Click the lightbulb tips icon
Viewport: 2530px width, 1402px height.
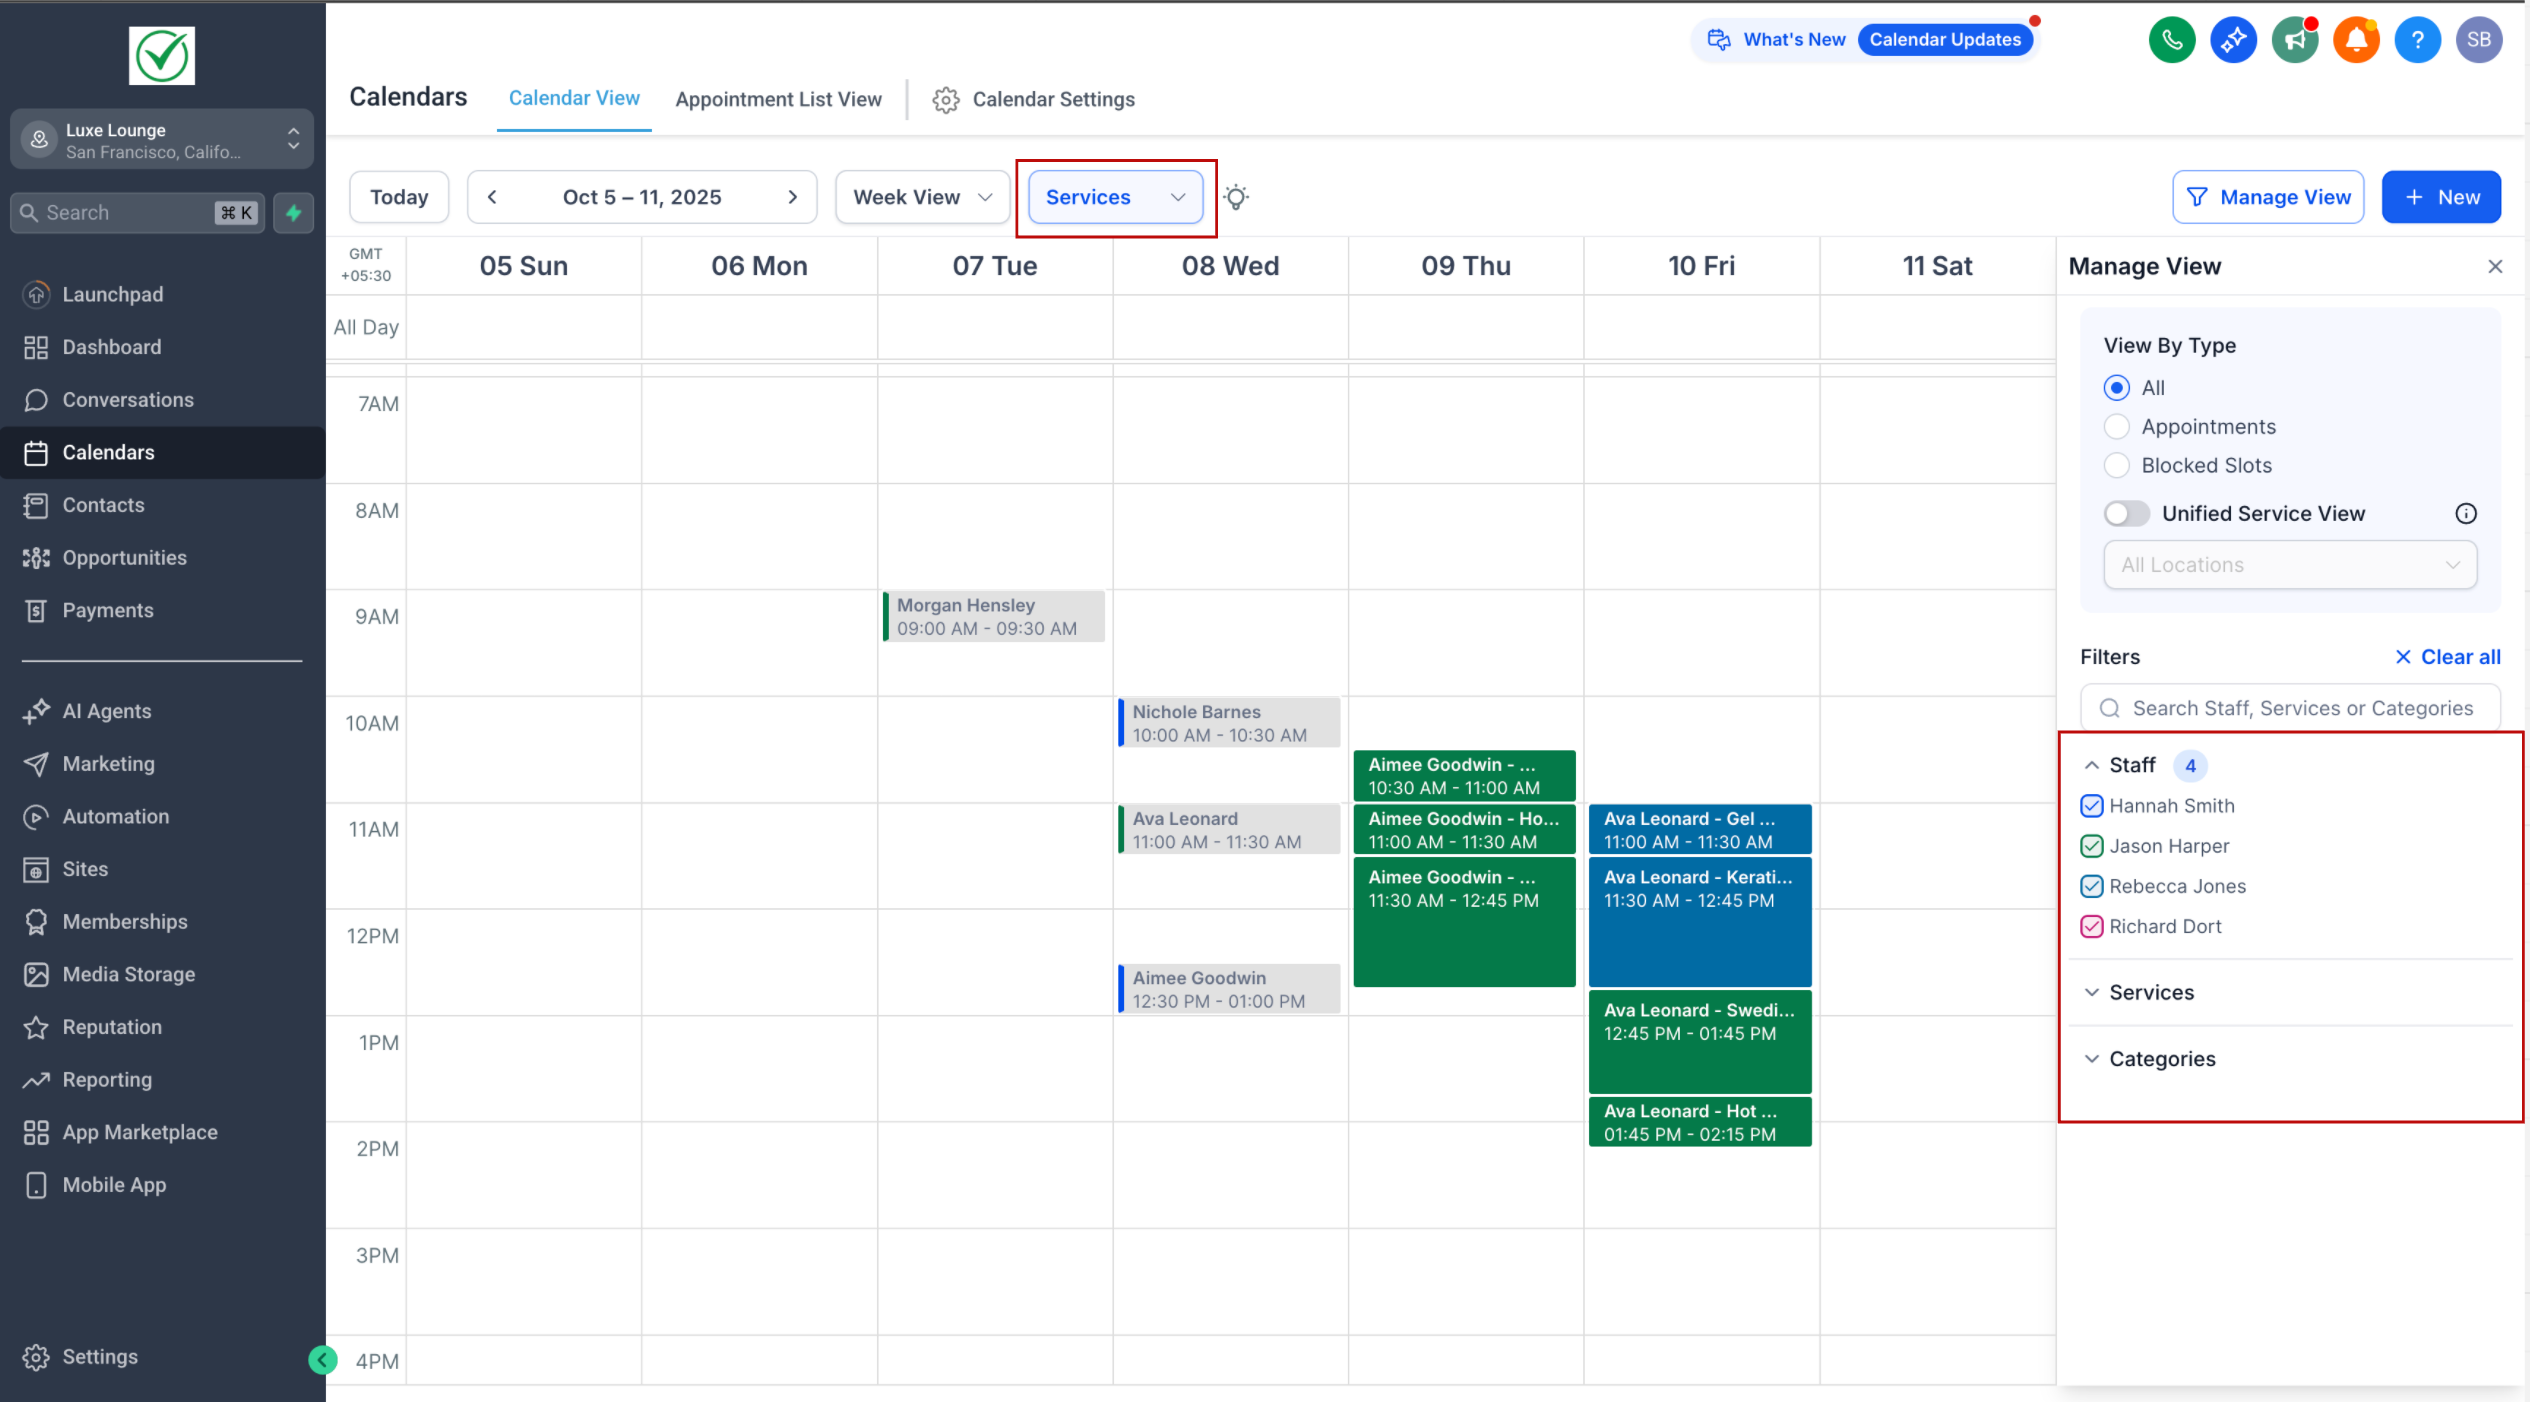pyautogui.click(x=1236, y=197)
